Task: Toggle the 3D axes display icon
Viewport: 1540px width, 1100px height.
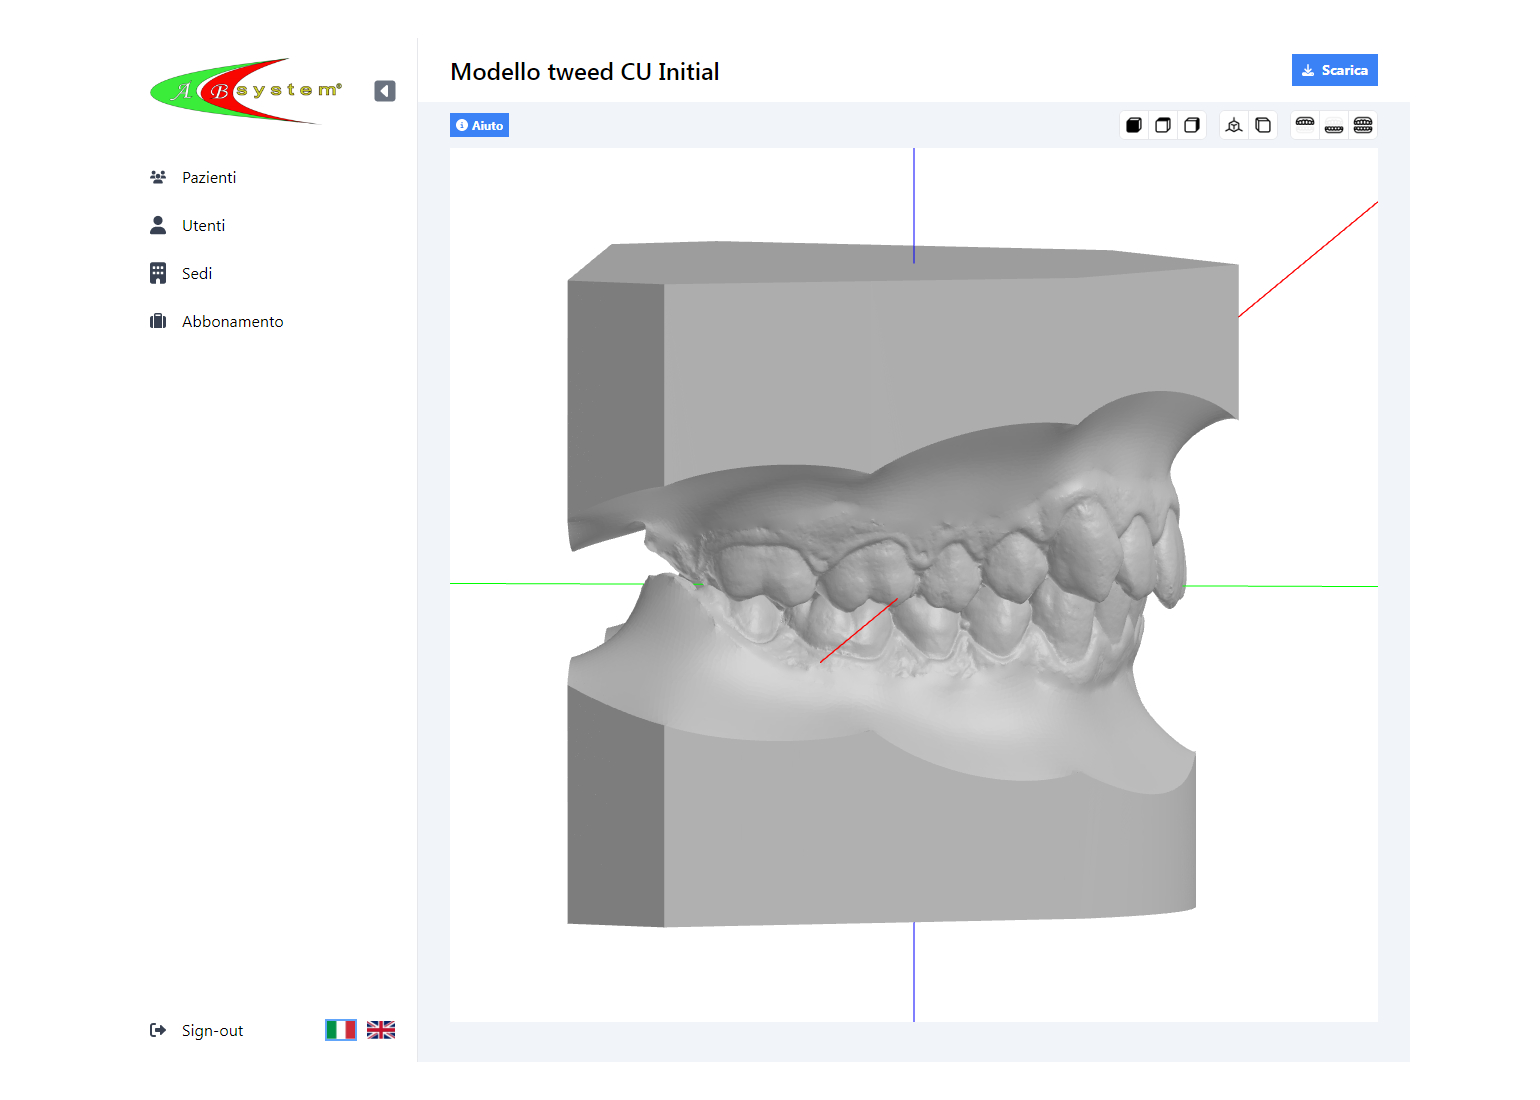Action: [x=1234, y=125]
